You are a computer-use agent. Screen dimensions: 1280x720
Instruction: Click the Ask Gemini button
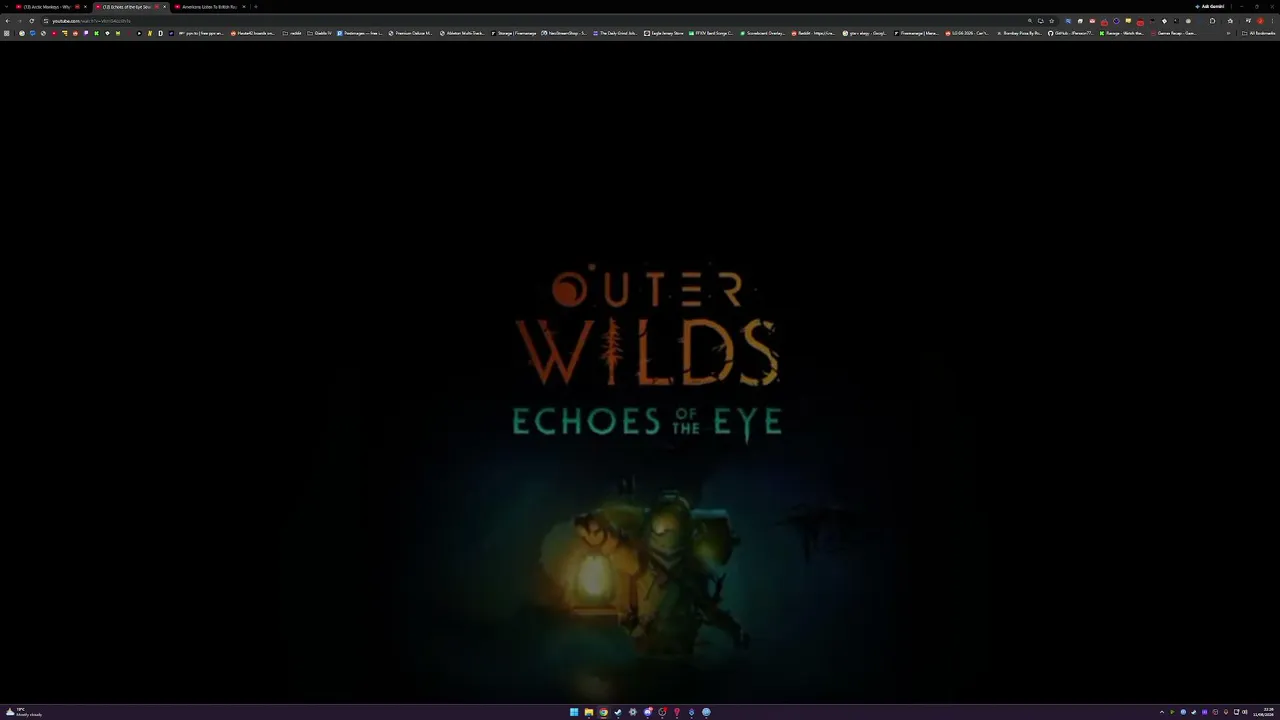tap(1210, 7)
